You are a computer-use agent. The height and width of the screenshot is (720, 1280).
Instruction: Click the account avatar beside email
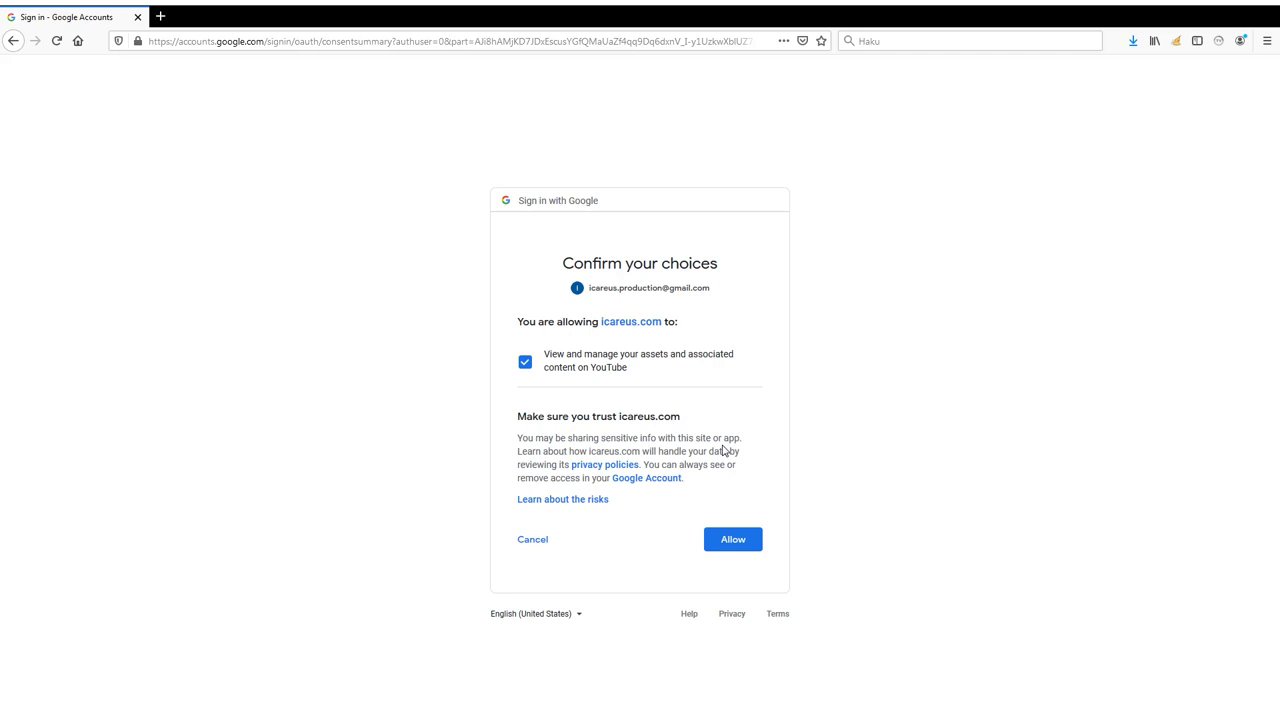577,288
